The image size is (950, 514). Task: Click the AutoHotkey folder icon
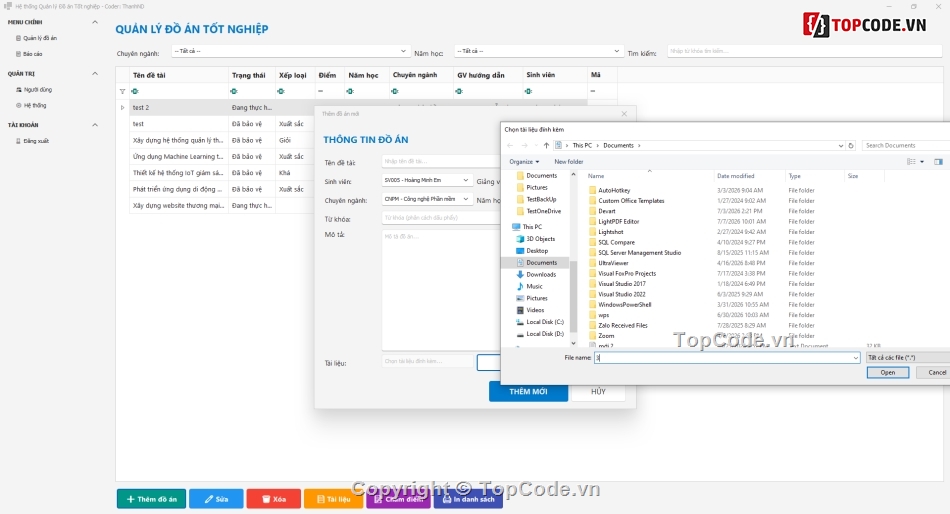593,190
